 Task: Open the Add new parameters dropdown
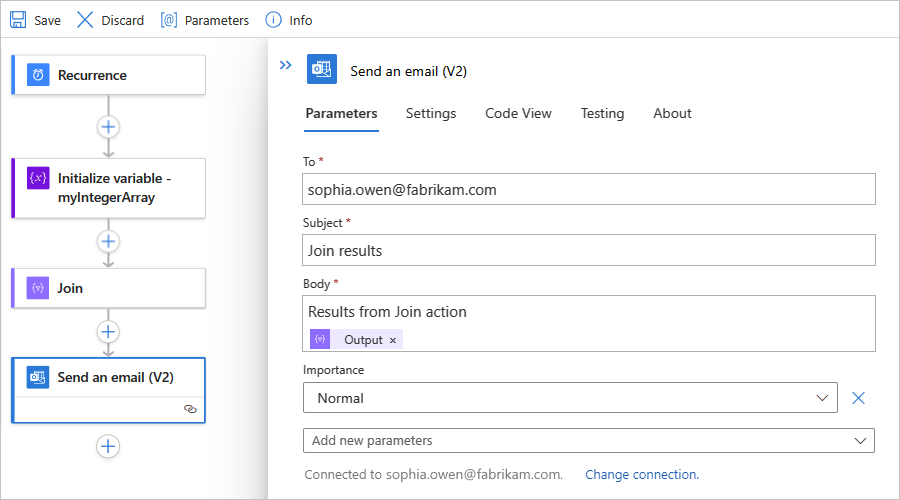pos(860,440)
